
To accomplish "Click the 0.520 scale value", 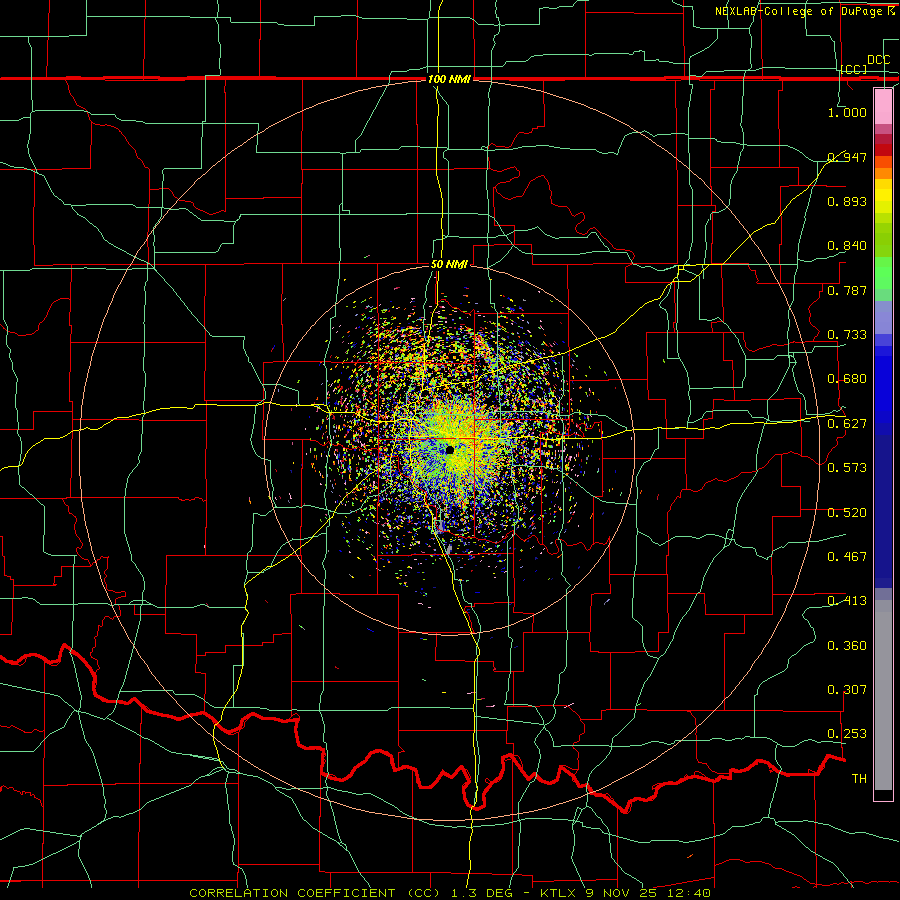I will click(847, 513).
